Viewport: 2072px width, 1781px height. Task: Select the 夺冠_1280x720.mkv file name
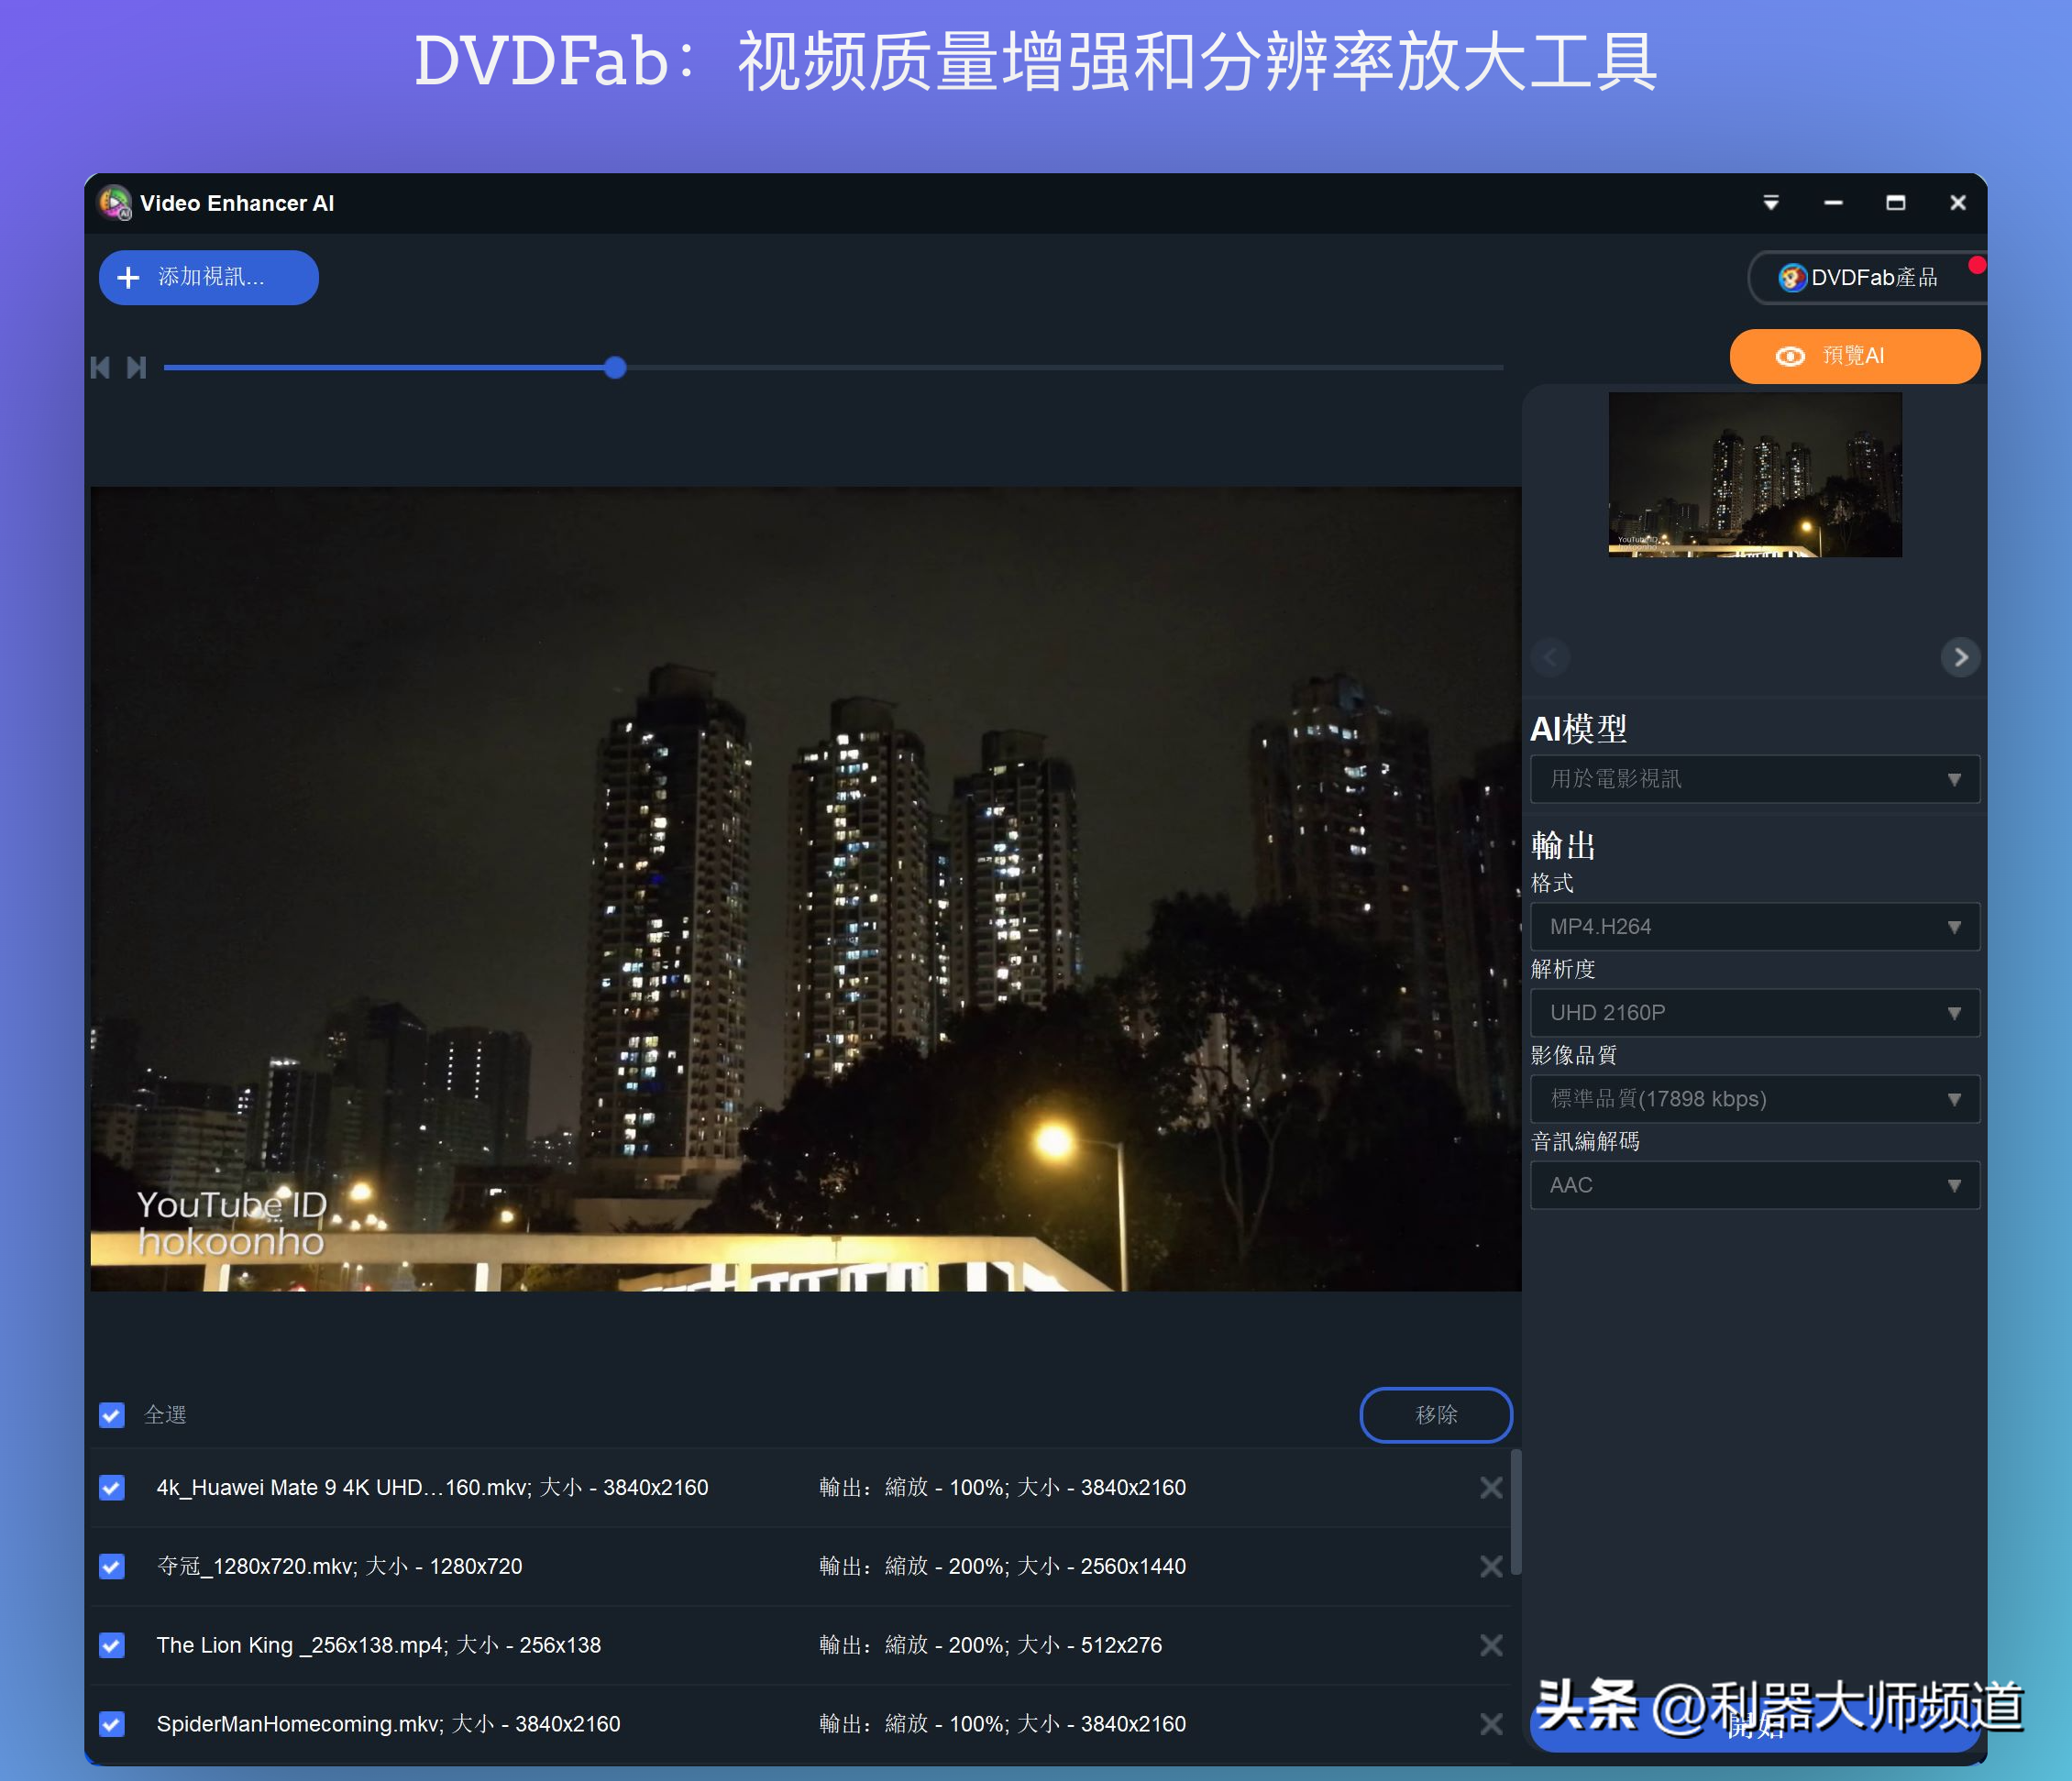click(339, 1566)
